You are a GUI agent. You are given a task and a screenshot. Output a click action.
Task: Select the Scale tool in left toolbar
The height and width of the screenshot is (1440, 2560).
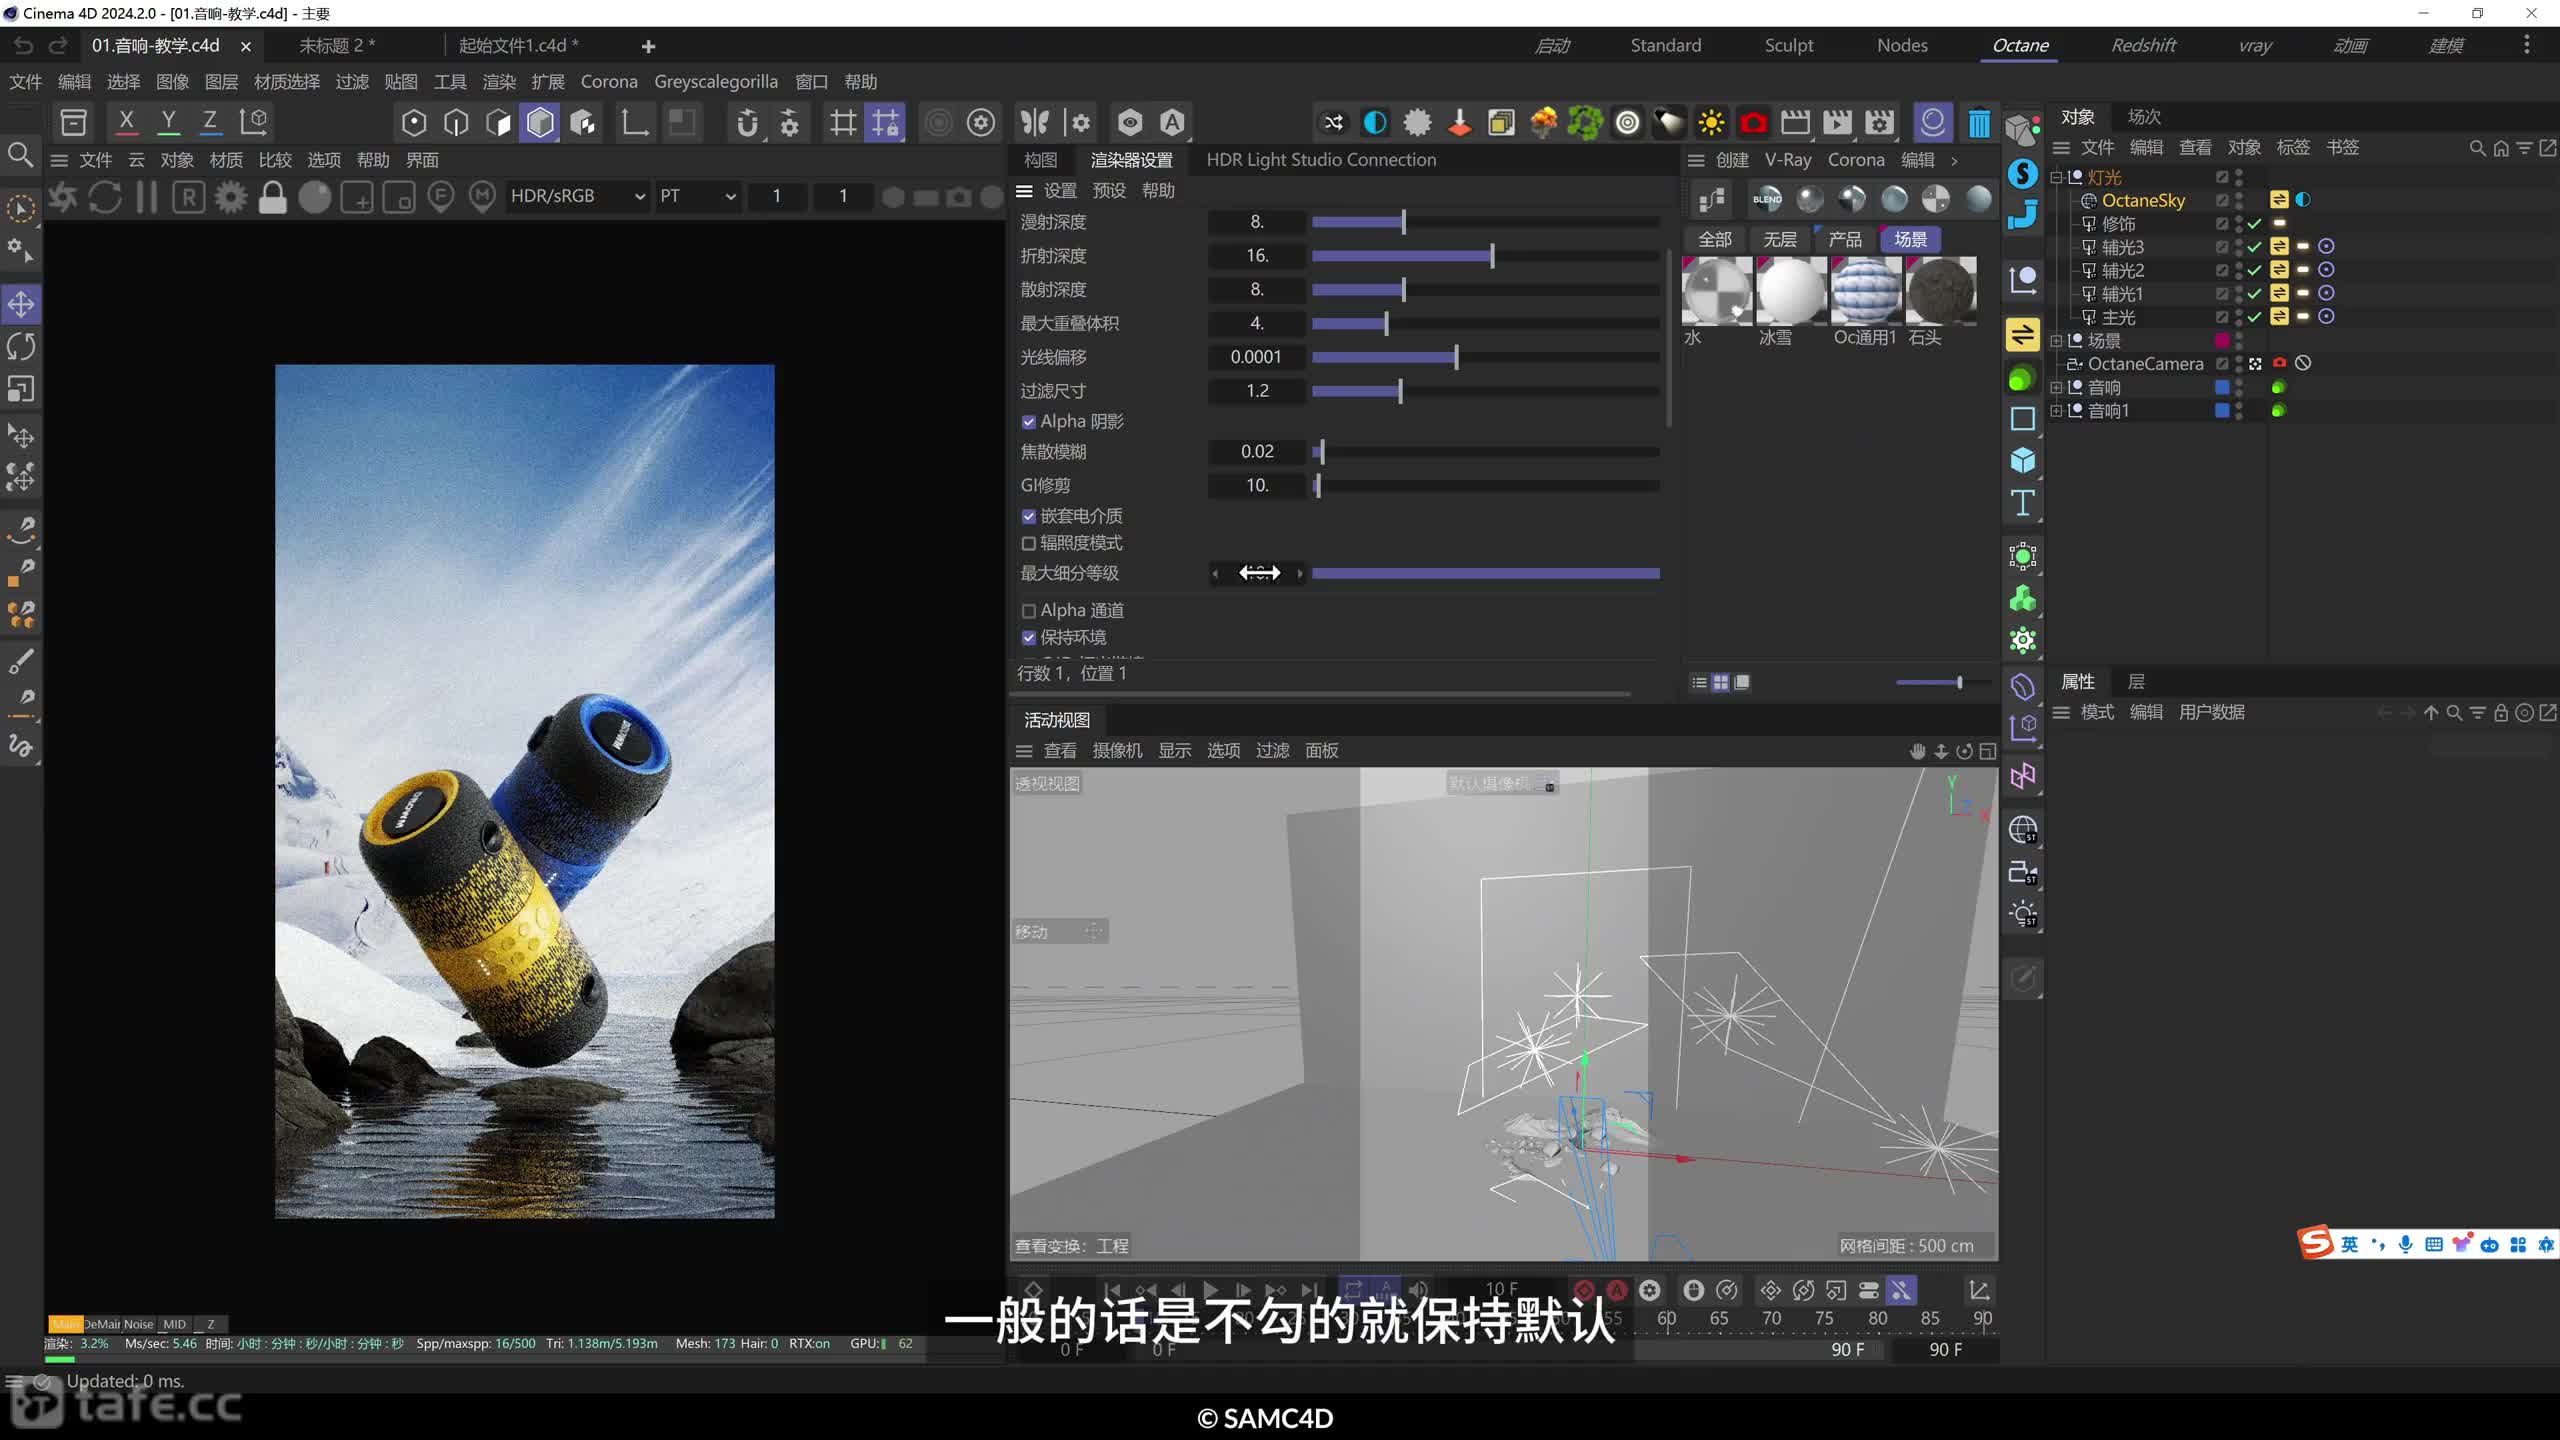21,388
